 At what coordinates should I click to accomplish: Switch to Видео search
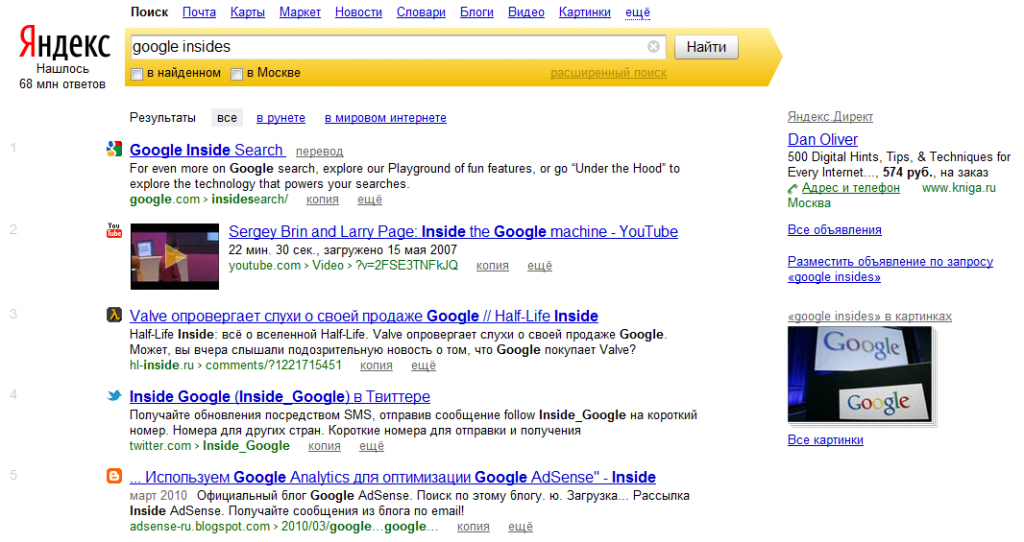click(526, 12)
